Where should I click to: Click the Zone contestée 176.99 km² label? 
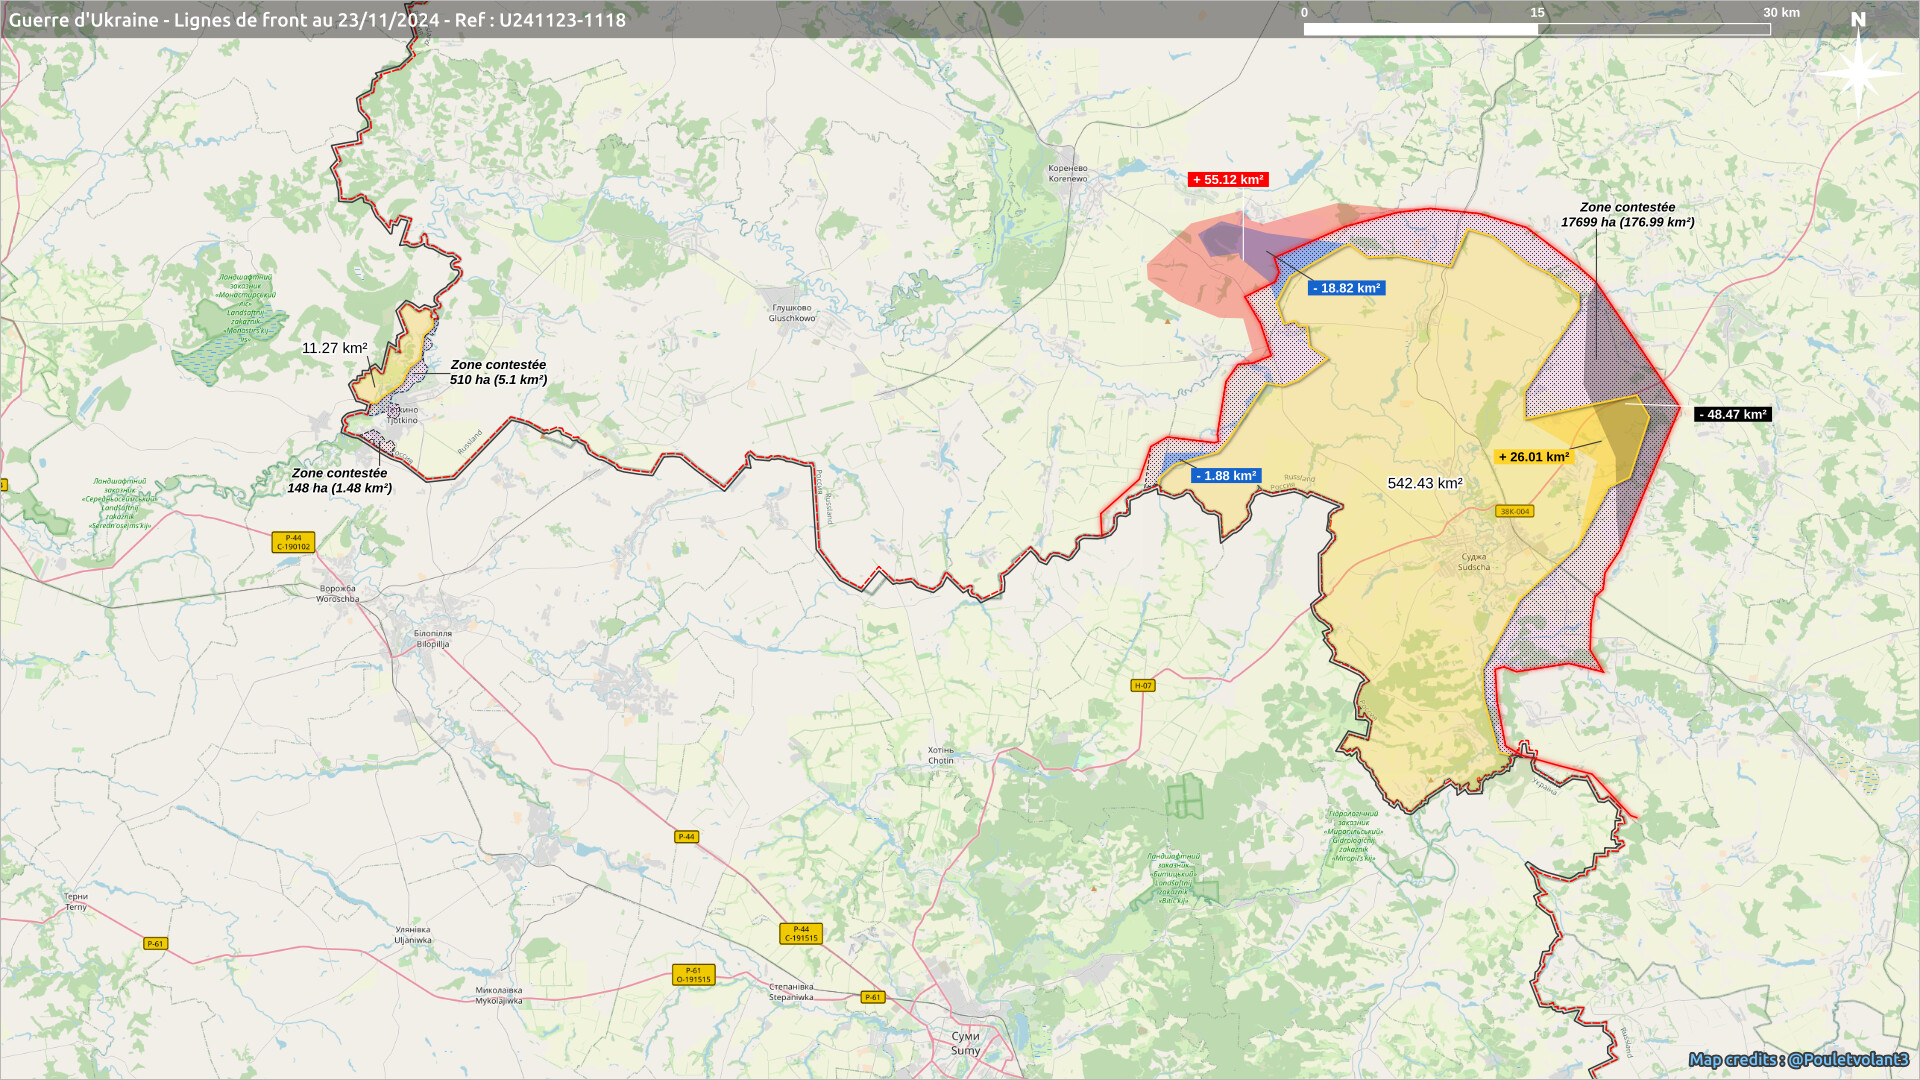(1627, 215)
